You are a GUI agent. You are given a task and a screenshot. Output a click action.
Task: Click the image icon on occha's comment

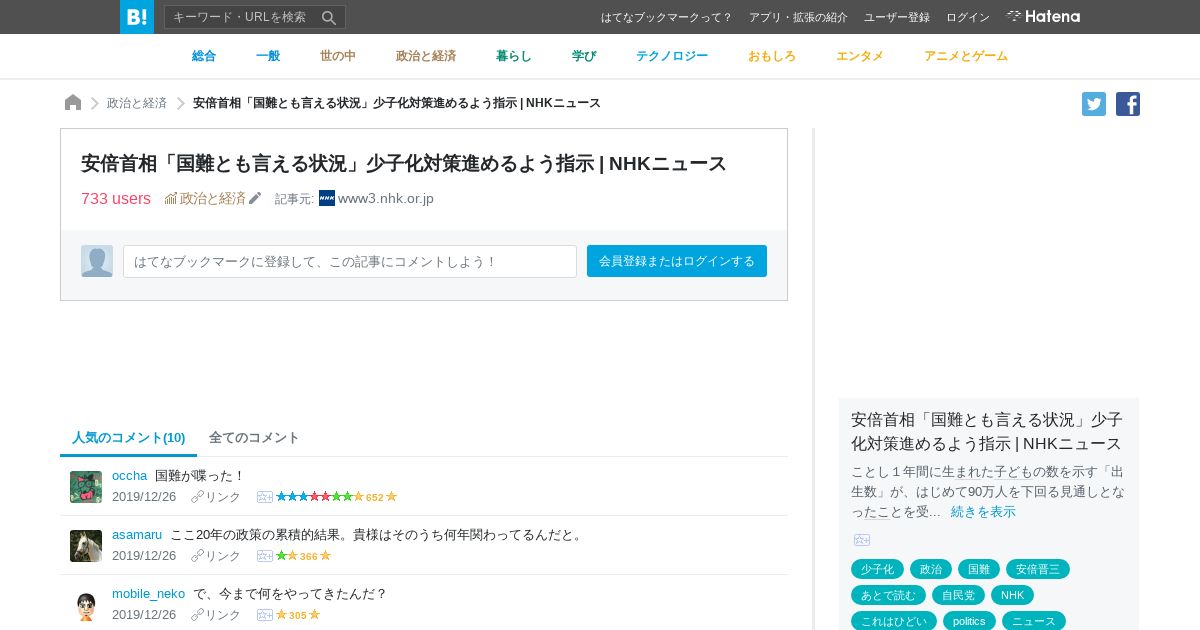pos(265,497)
